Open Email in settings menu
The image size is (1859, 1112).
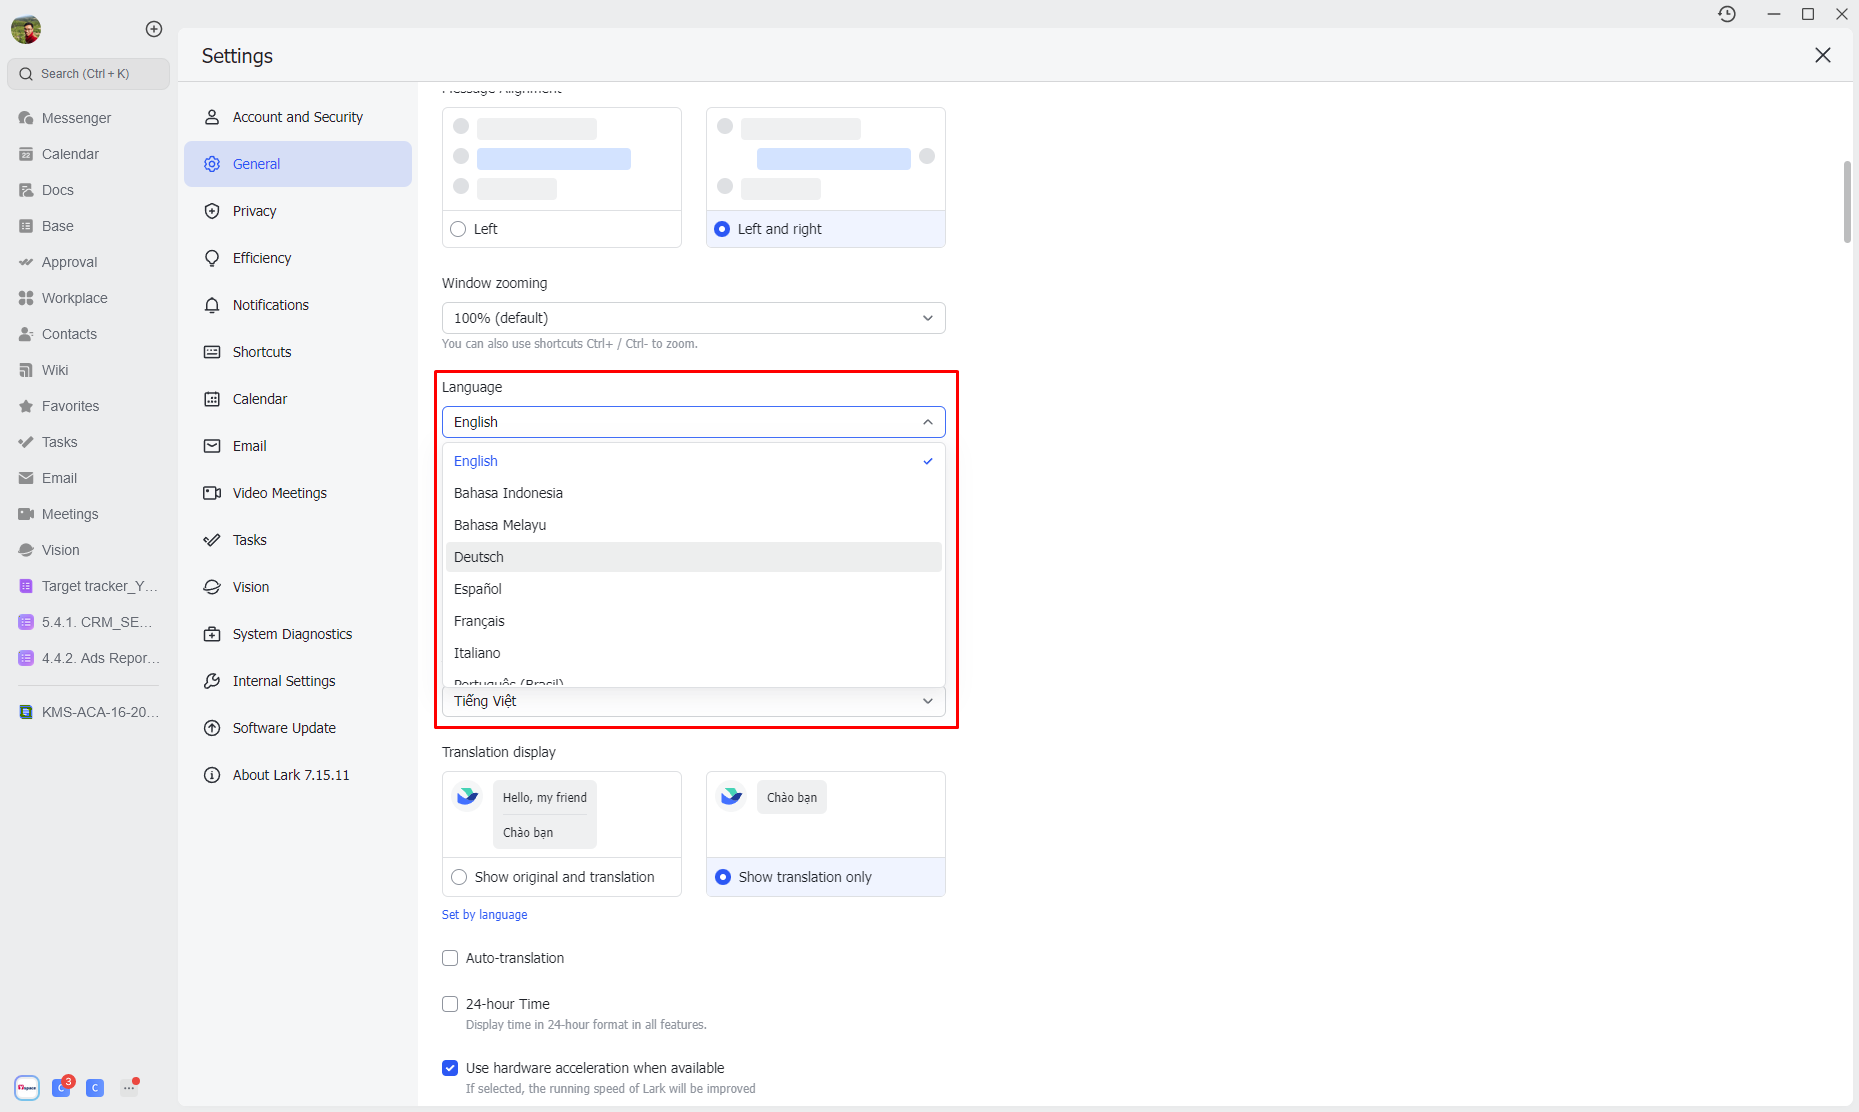click(298, 446)
